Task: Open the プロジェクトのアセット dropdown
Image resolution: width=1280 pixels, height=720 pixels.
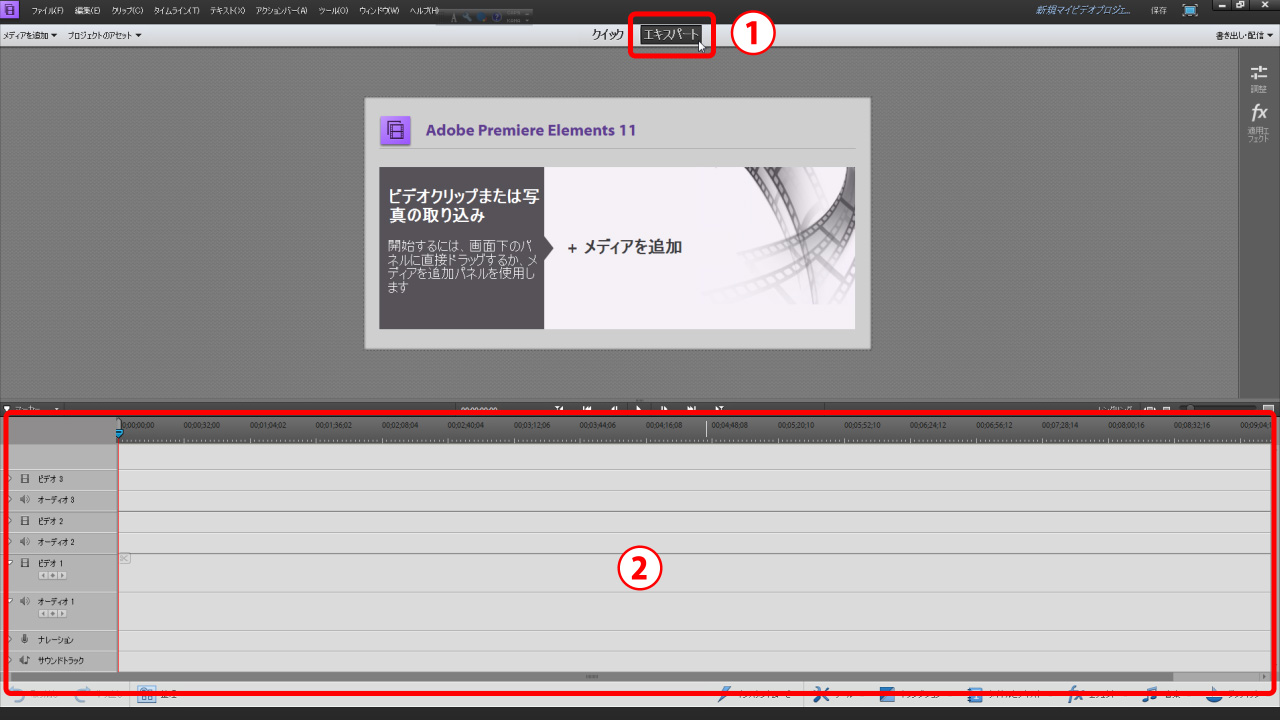Action: pyautogui.click(x=104, y=35)
